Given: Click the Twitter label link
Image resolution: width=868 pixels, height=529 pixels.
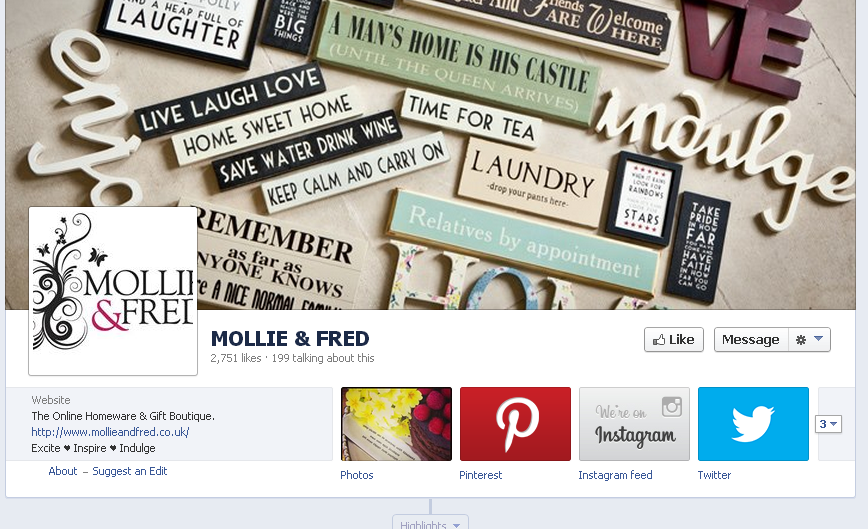Looking at the screenshot, I should point(714,475).
